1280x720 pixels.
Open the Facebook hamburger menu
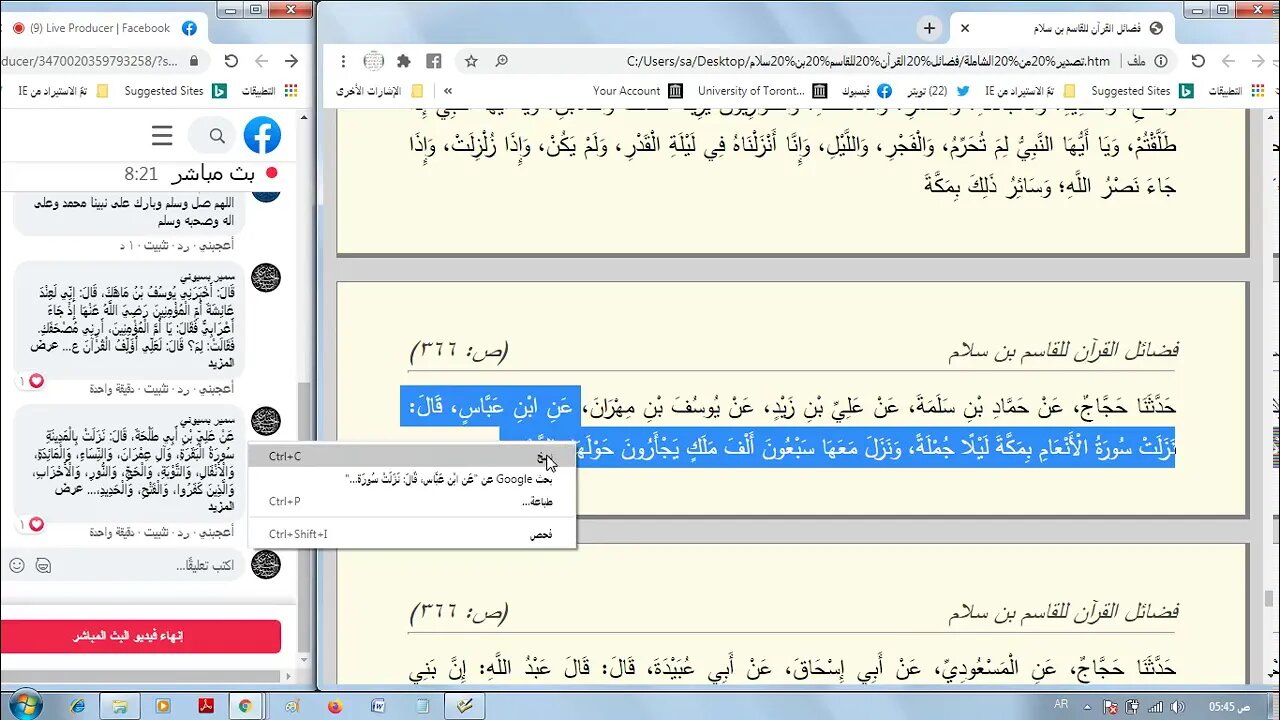tap(162, 135)
